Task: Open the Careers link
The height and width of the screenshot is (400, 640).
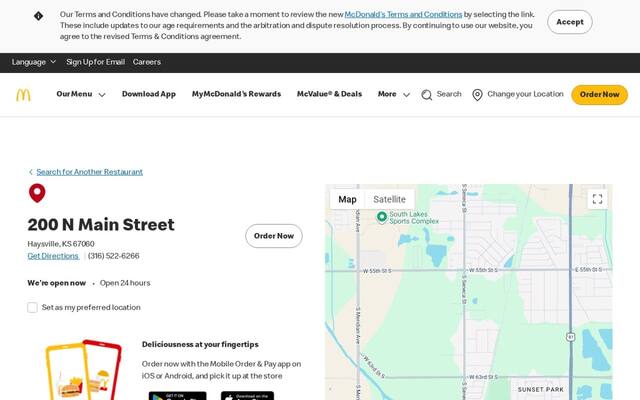Action: tap(147, 62)
